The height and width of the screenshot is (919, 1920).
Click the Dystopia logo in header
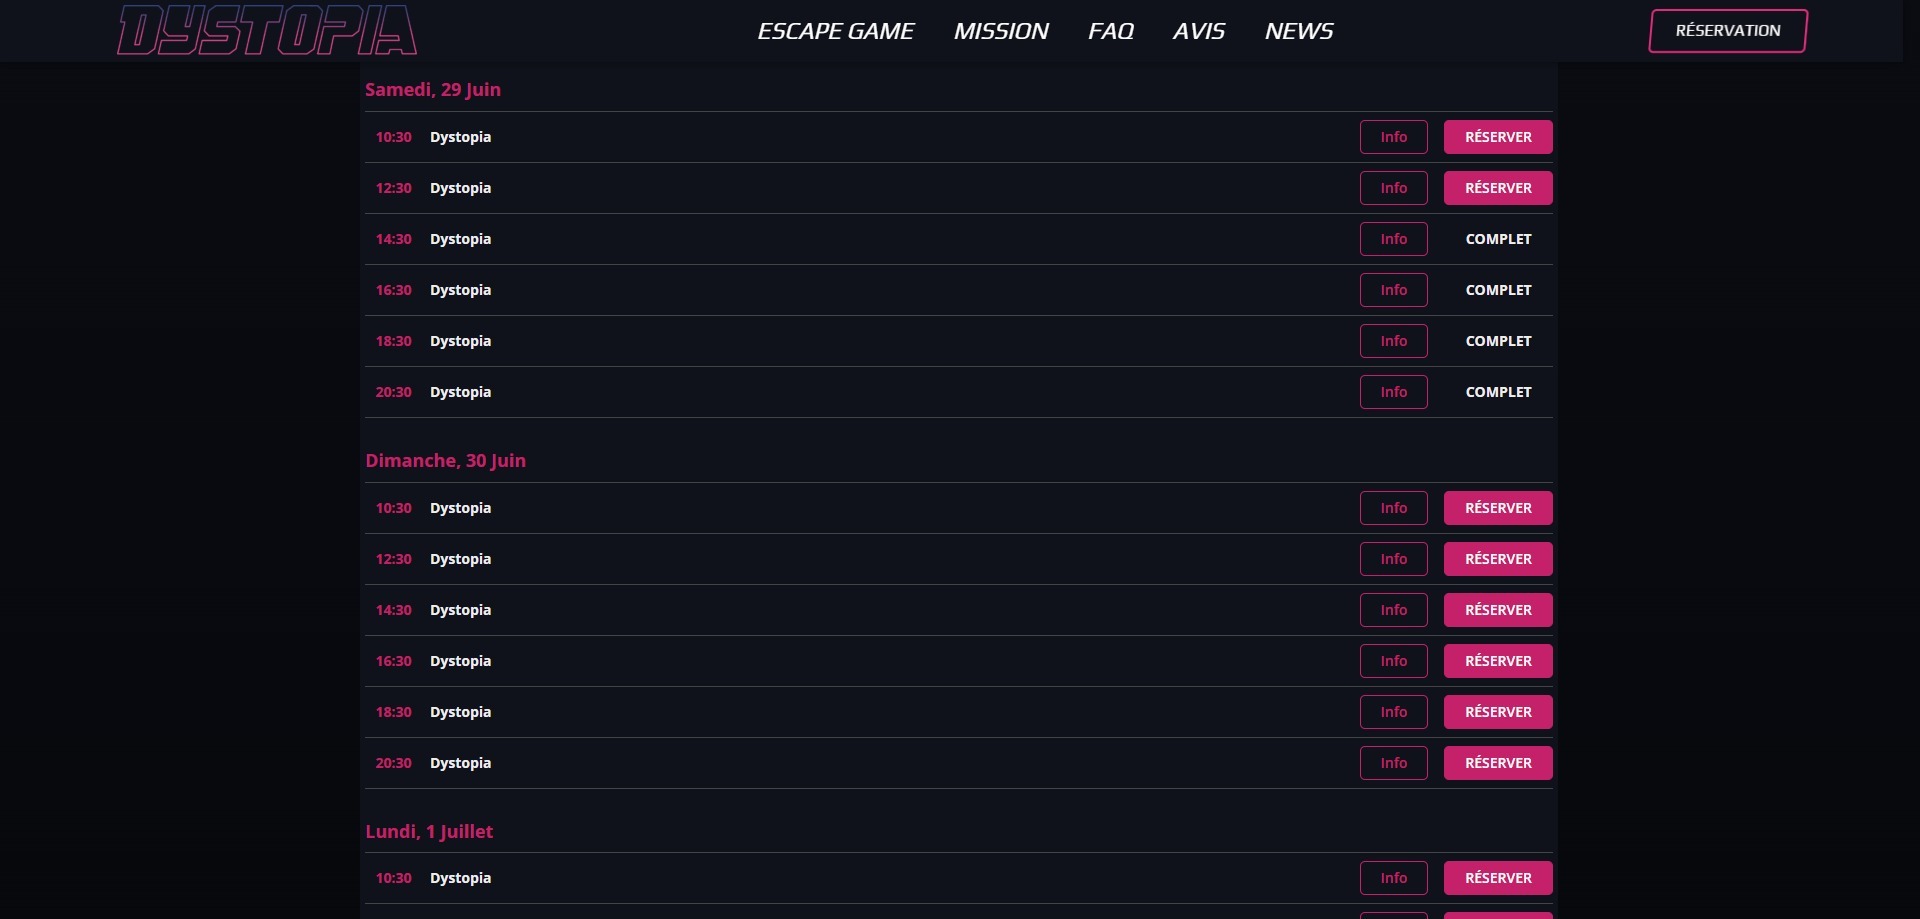267,30
